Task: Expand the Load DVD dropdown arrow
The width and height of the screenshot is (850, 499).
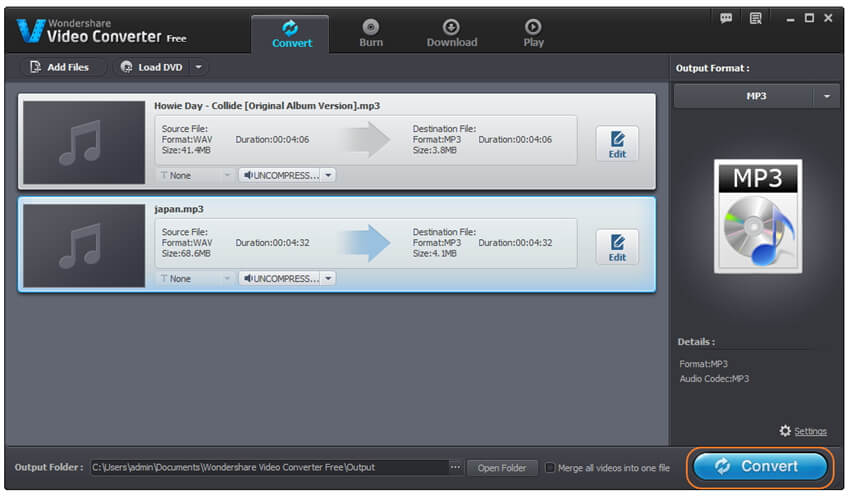Action: click(198, 67)
